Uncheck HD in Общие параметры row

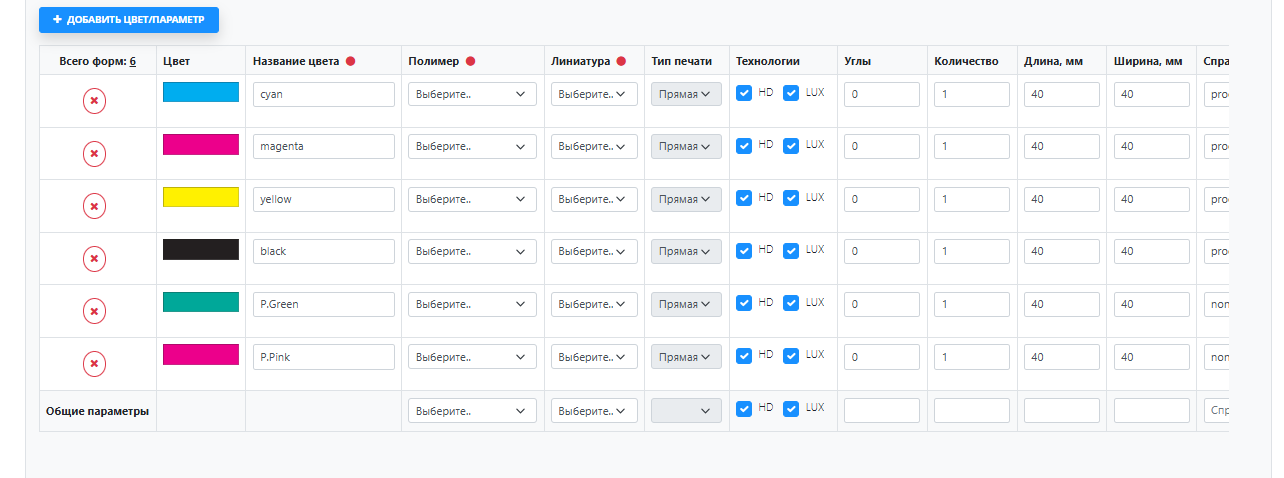tap(744, 408)
